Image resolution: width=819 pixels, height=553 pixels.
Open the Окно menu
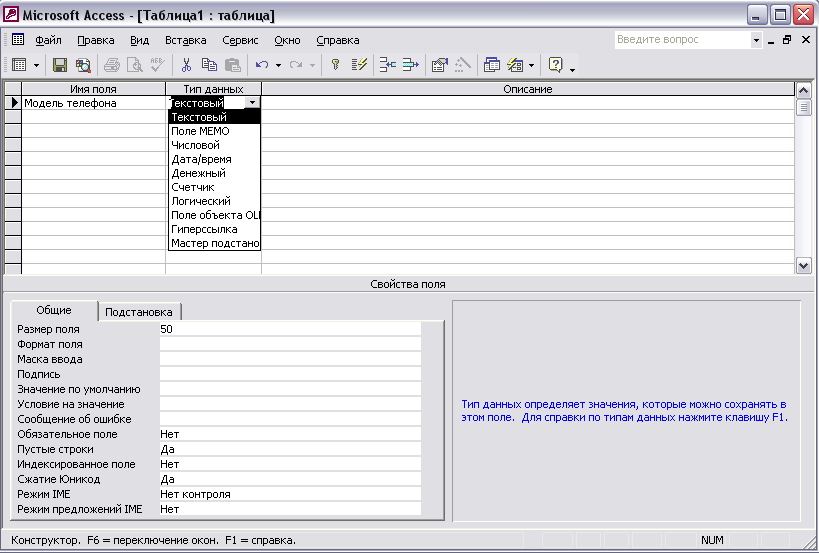tap(287, 40)
